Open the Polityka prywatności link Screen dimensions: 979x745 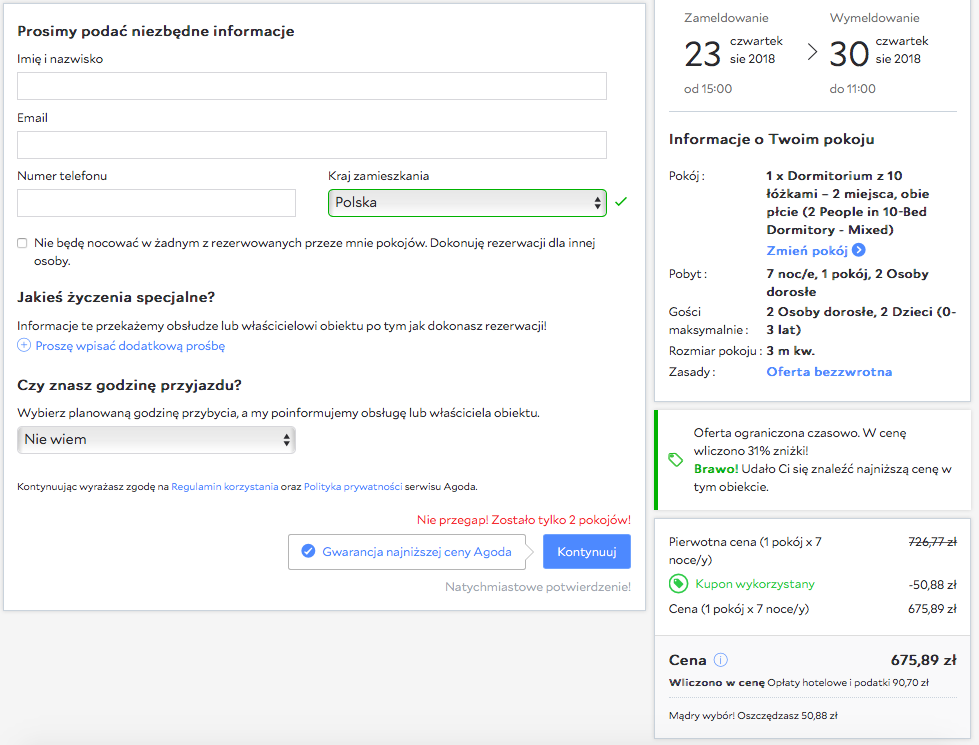point(353,486)
